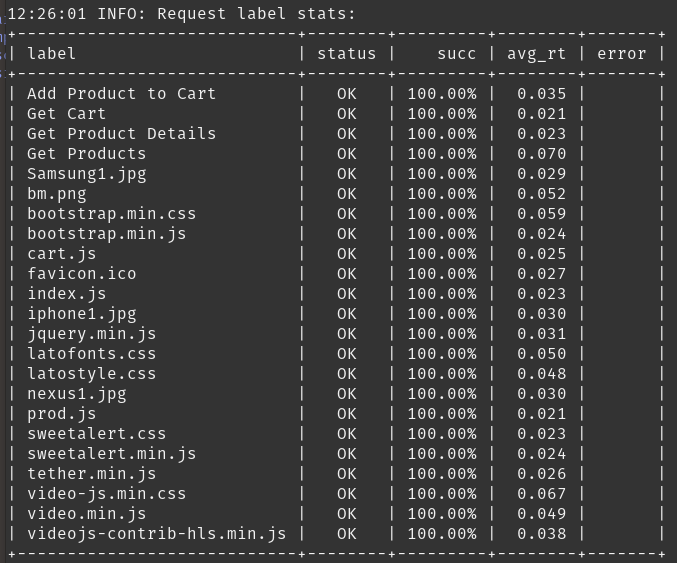Screen dimensions: 677x563
Task: Click the bootstrap.min.js label
Action: tap(107, 234)
